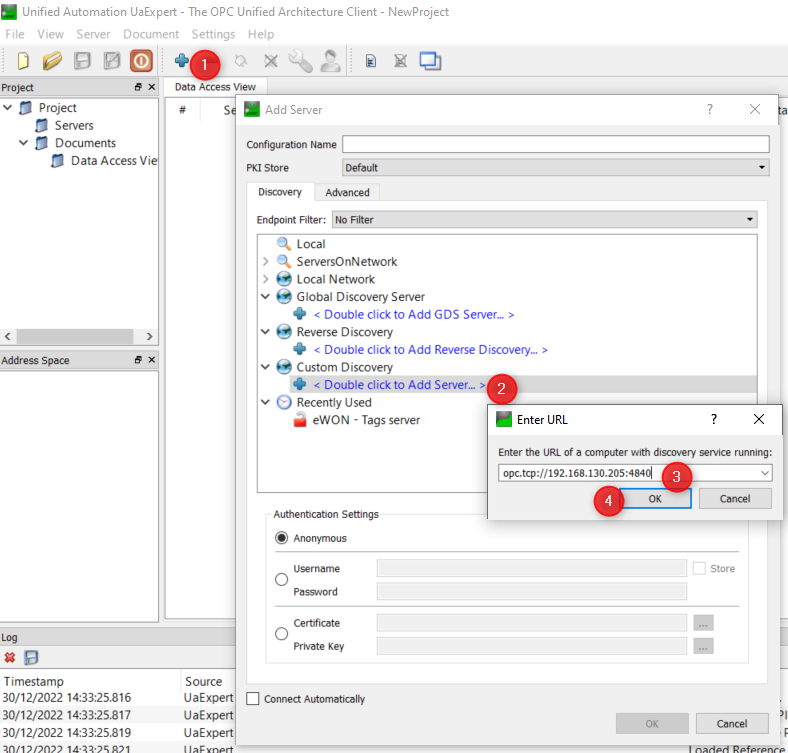This screenshot has width=788, height=753.
Task: Select Certificate authentication radio button
Action: [x=281, y=634]
